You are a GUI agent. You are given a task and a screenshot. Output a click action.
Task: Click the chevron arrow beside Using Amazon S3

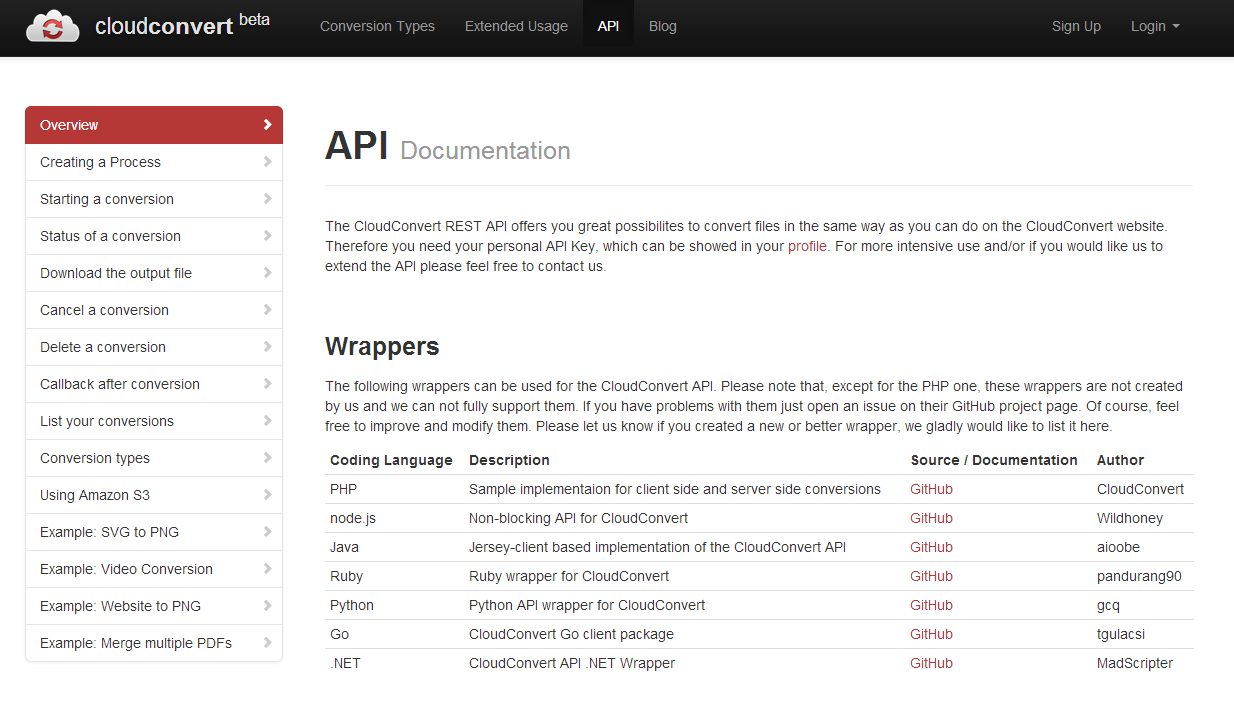(267, 495)
